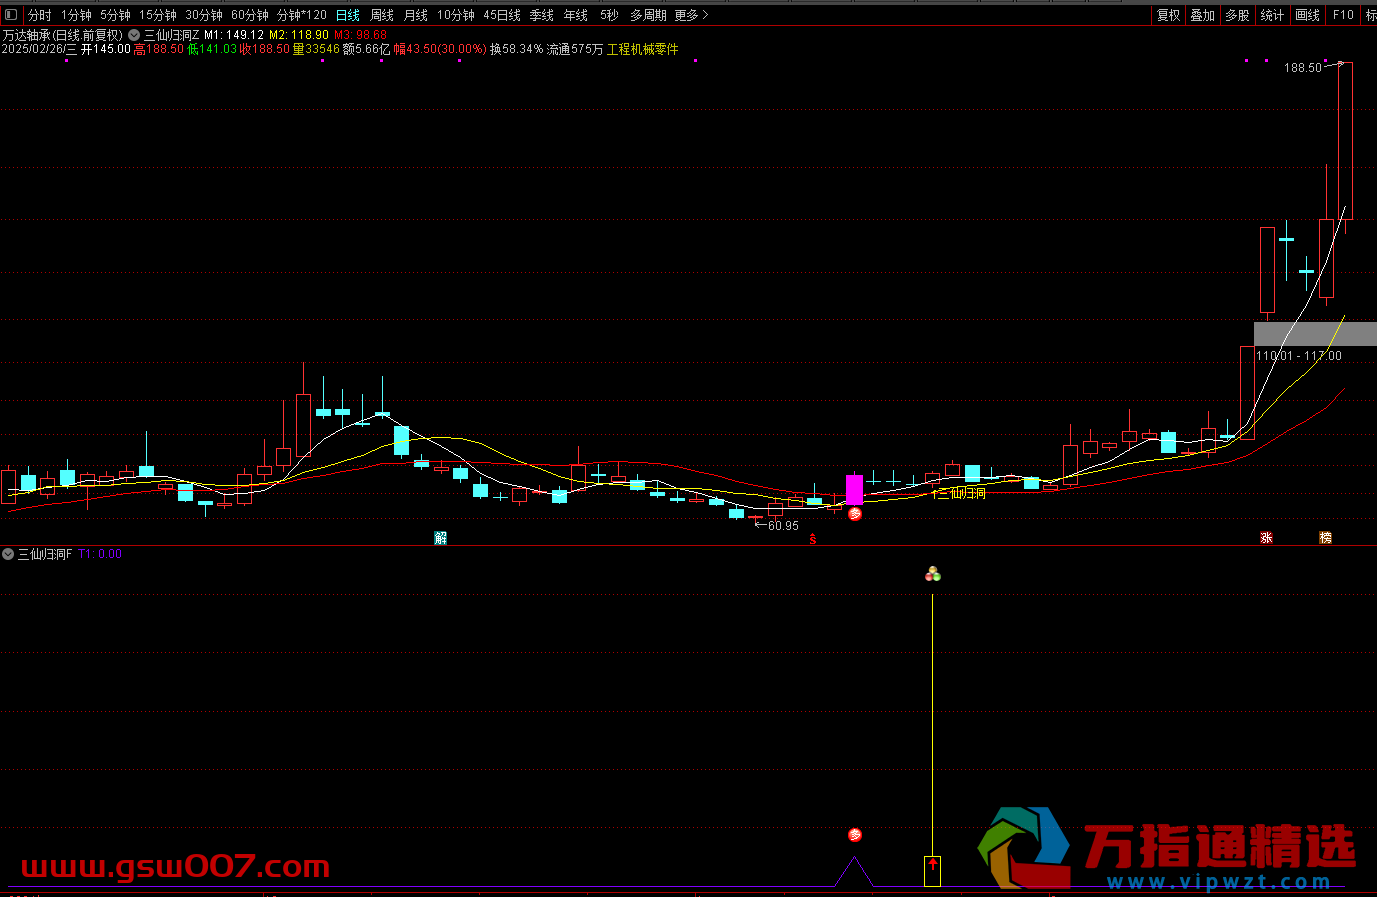
Task: Open the 统计 statistics tool
Action: click(1272, 15)
